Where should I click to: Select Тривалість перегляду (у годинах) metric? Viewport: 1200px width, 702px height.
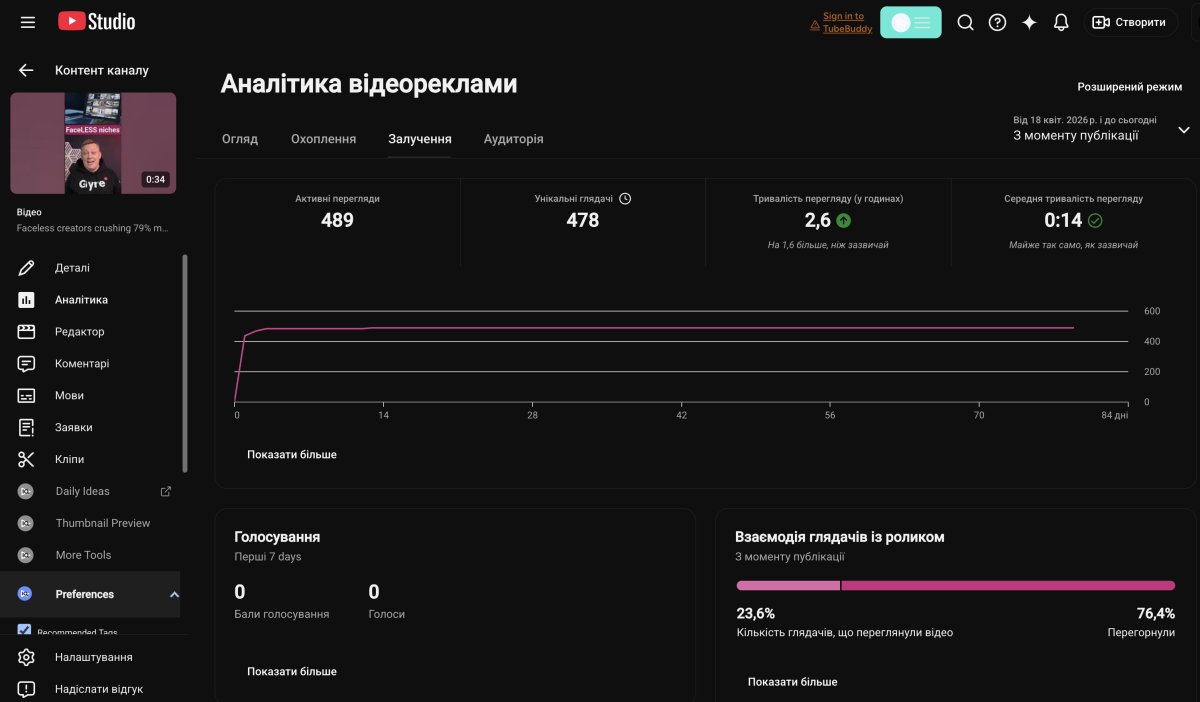coord(828,222)
